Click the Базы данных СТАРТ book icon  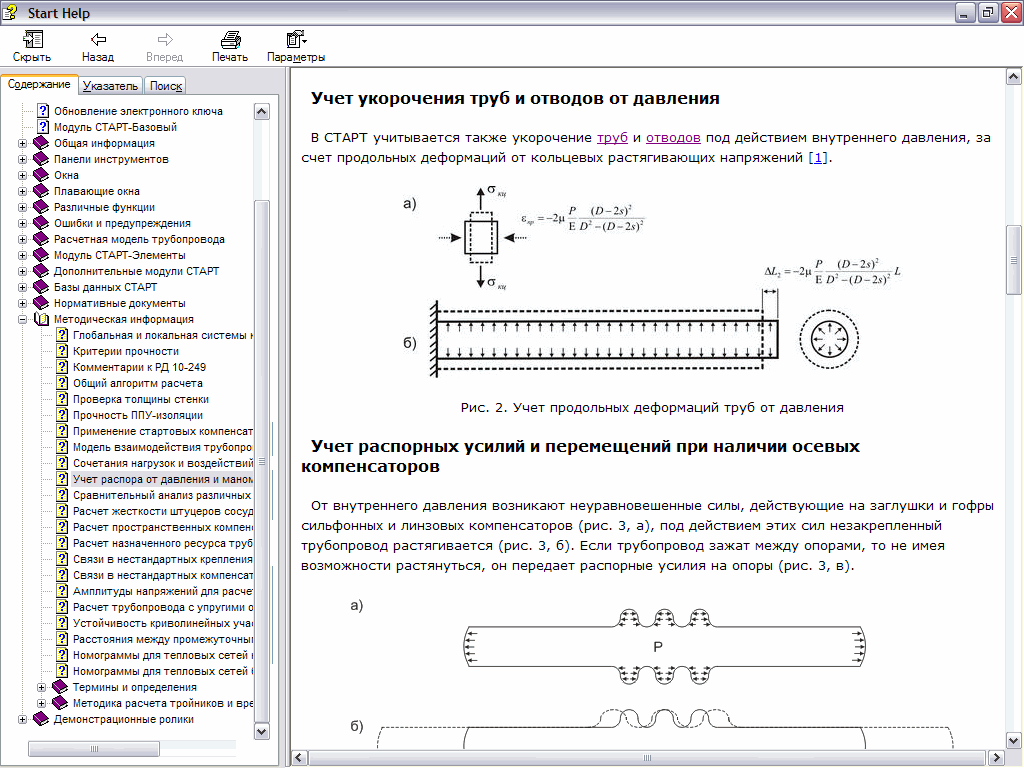[41, 287]
